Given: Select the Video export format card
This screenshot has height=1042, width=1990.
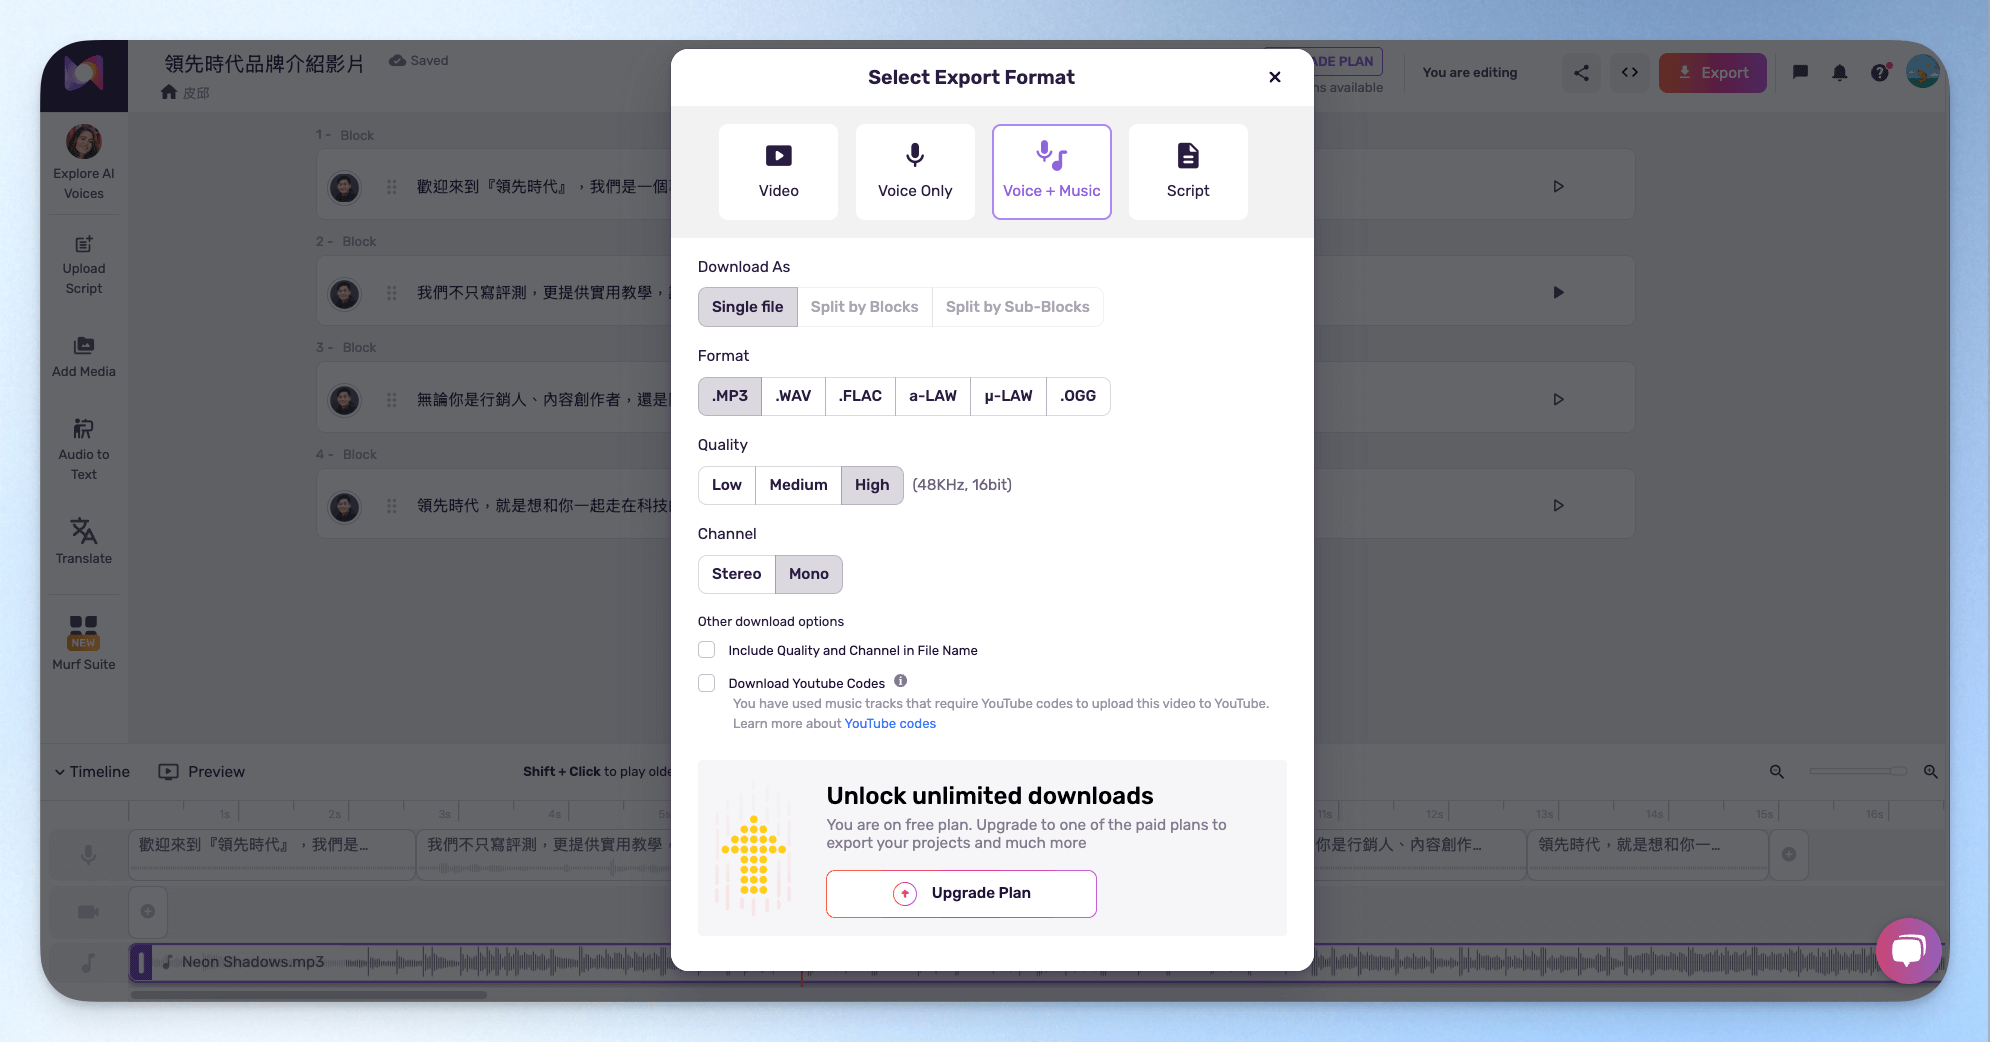Looking at the screenshot, I should [778, 172].
